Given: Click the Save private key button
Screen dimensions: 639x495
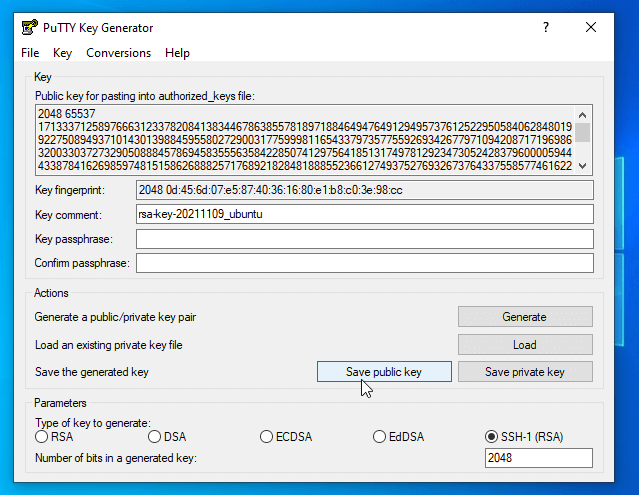Looking at the screenshot, I should point(525,372).
